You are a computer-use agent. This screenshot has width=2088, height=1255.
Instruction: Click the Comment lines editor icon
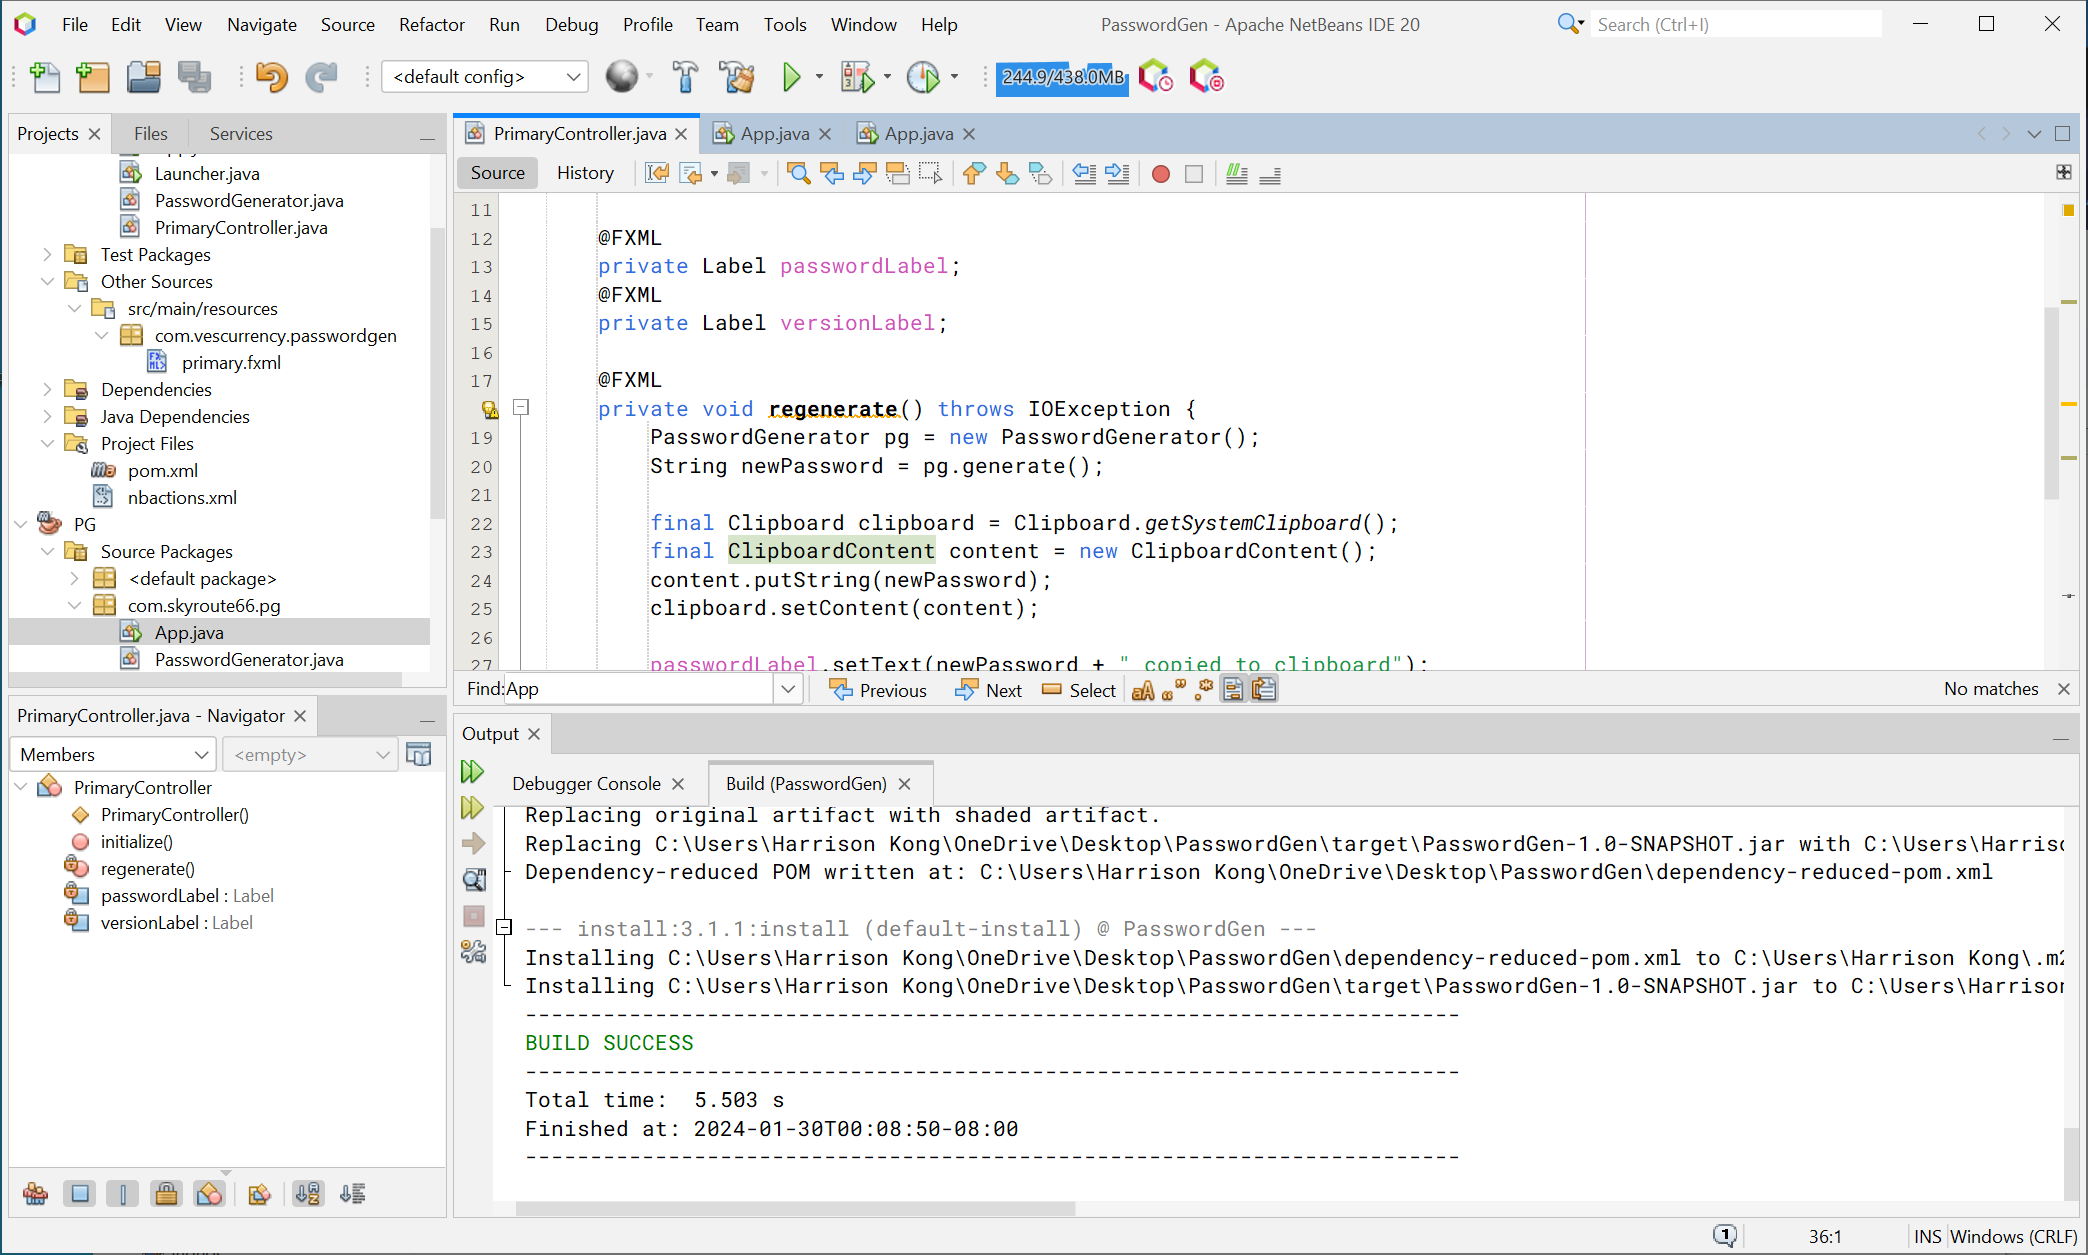(1237, 174)
